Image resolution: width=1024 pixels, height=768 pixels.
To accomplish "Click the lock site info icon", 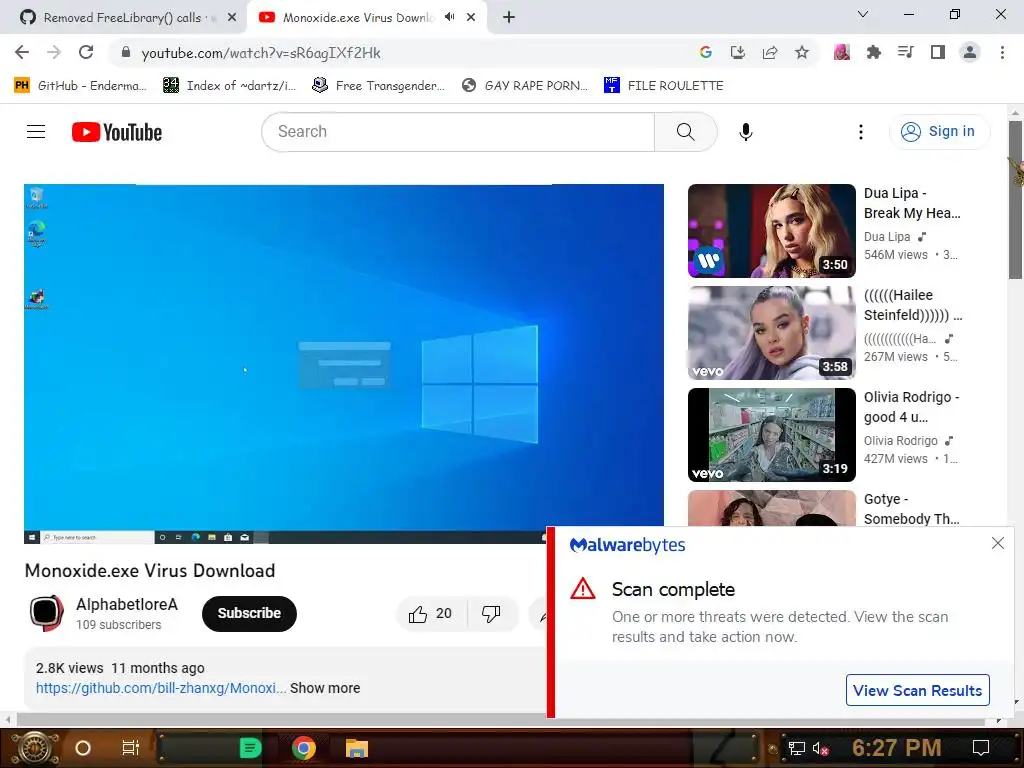I will [126, 53].
